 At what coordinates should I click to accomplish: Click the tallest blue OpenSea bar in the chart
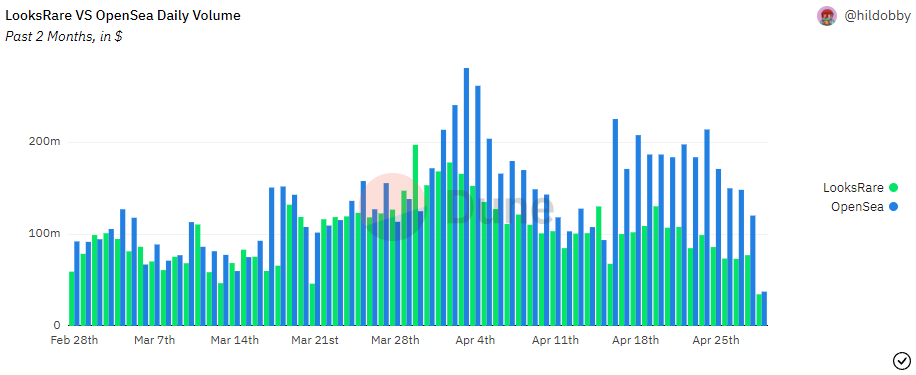click(466, 197)
